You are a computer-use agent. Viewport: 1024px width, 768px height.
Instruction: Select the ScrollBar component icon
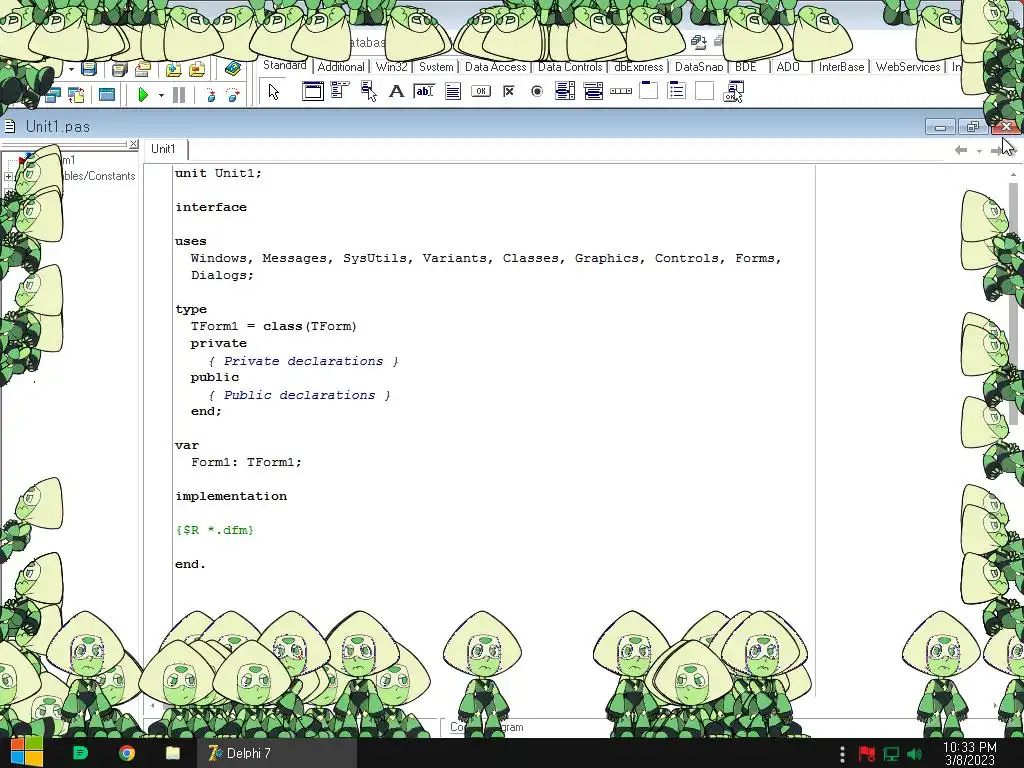(621, 91)
